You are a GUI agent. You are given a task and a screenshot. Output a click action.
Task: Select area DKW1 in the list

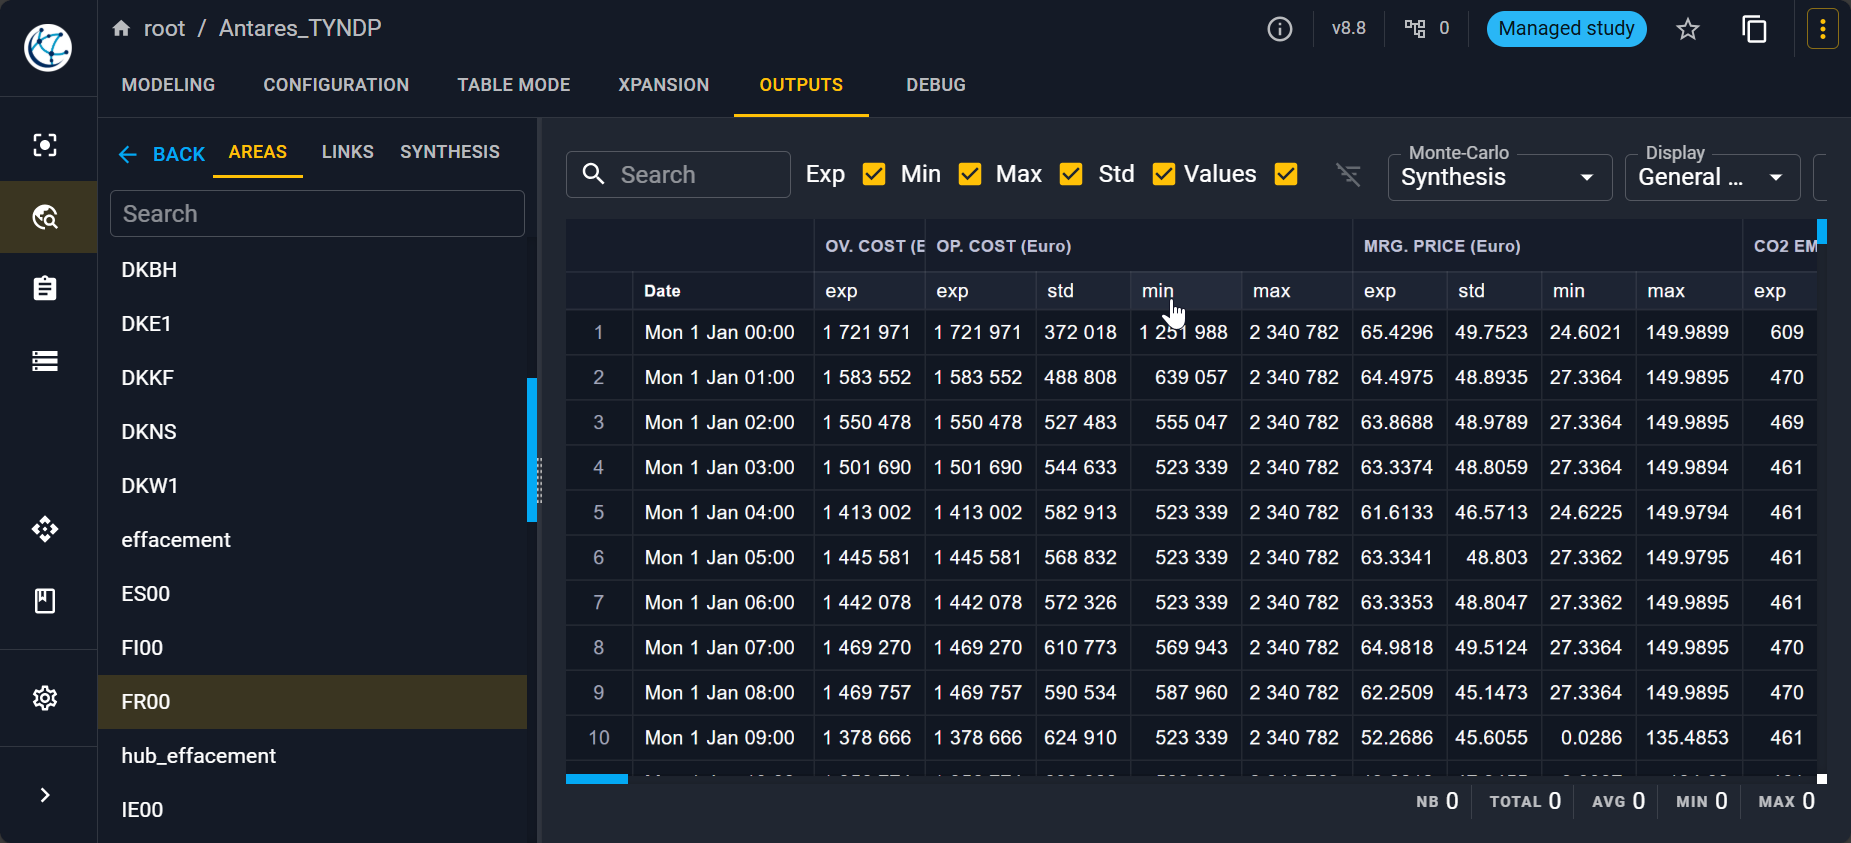tap(312, 486)
